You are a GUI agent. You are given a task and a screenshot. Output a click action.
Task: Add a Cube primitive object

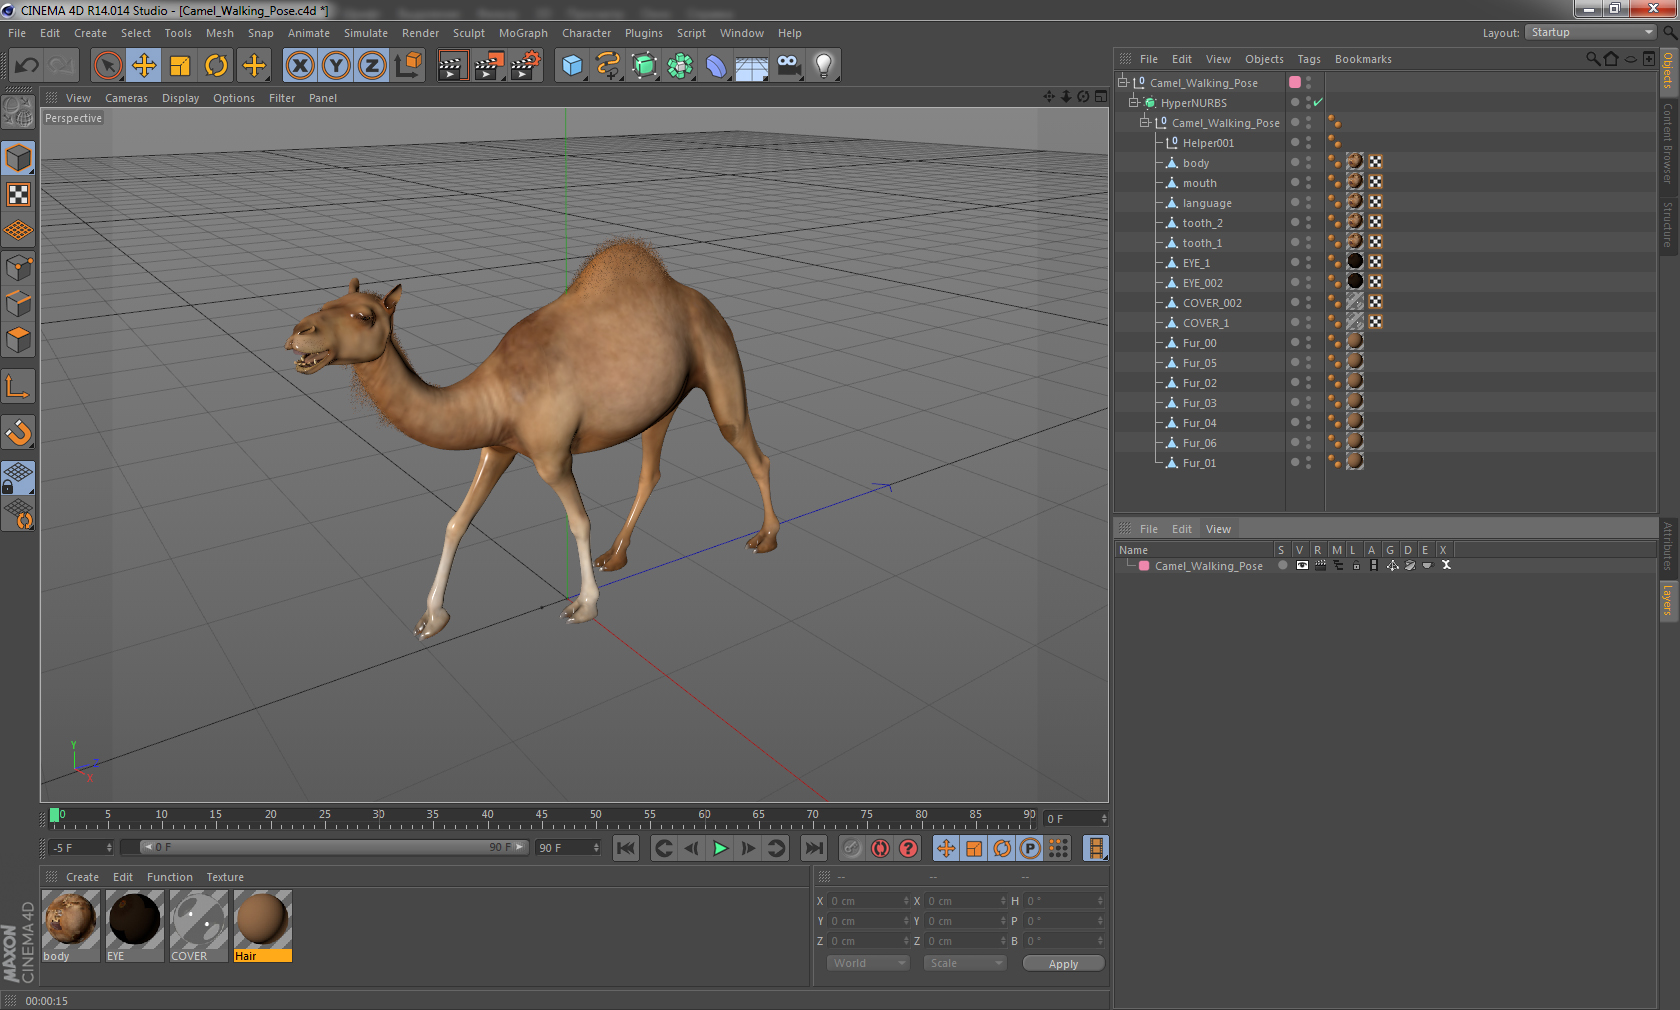coord(572,66)
